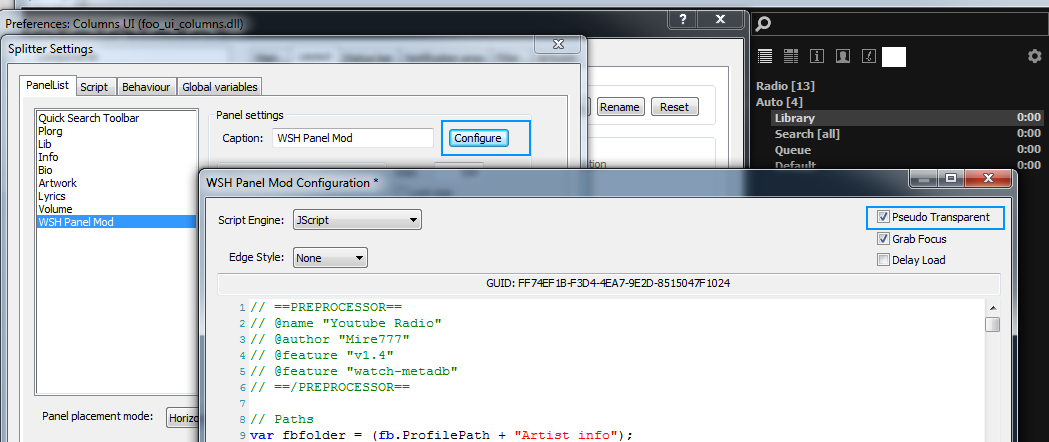
Task: Open the settings gear icon
Action: [1034, 57]
